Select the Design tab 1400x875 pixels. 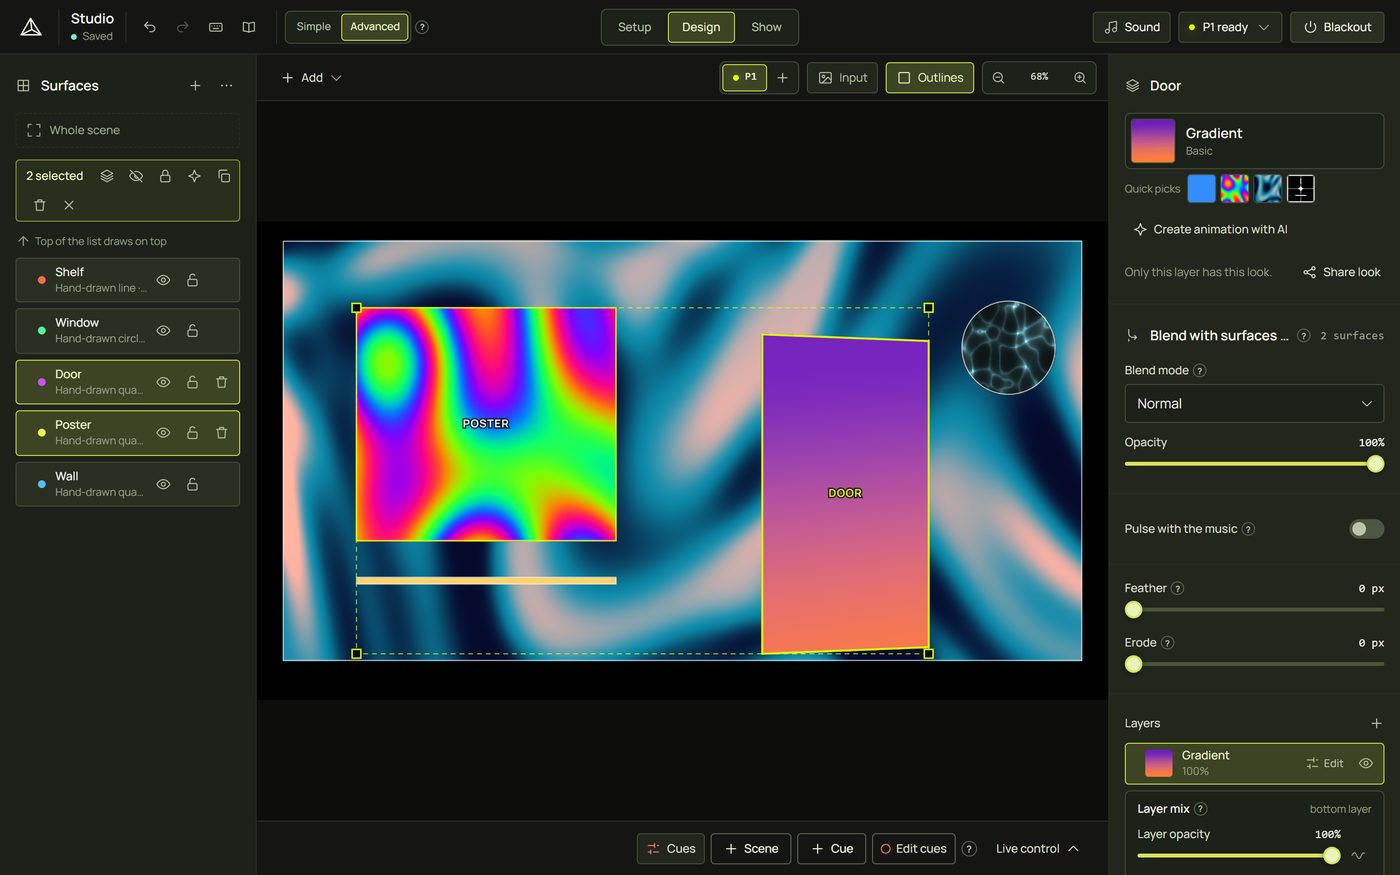701,27
